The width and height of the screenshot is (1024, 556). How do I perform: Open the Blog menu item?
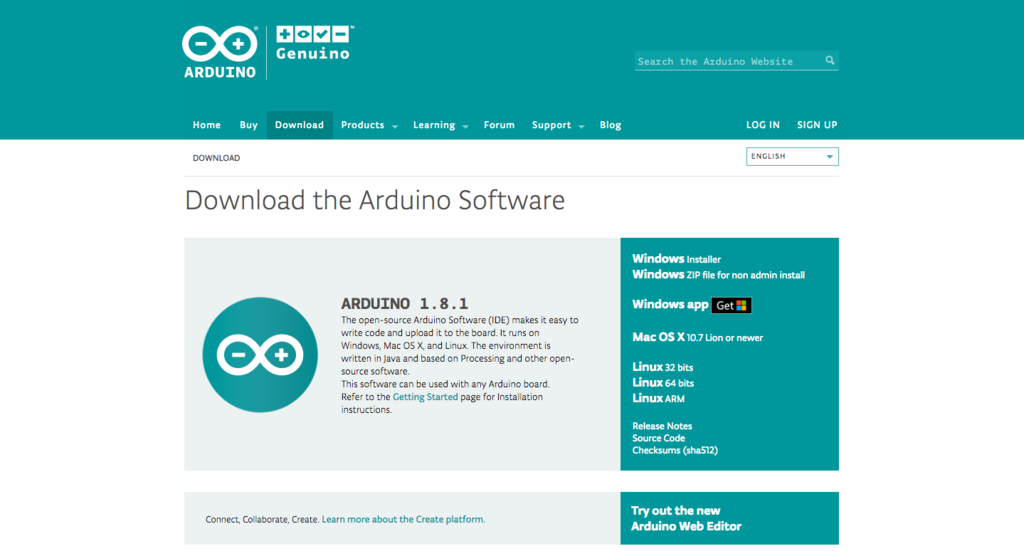tap(610, 125)
